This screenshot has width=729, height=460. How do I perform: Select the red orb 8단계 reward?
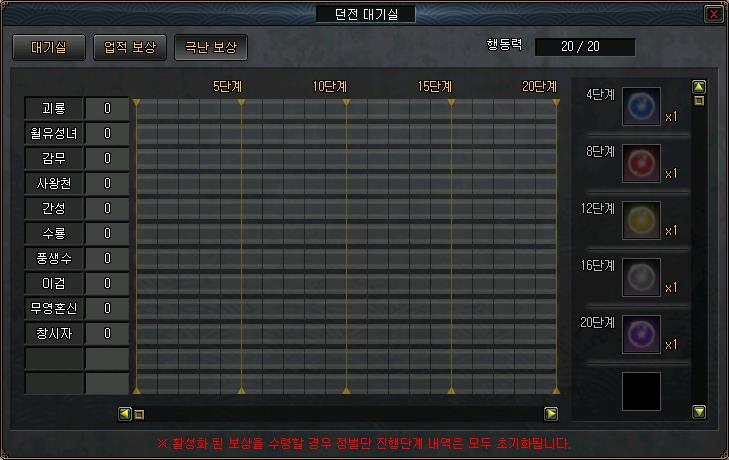[x=641, y=163]
